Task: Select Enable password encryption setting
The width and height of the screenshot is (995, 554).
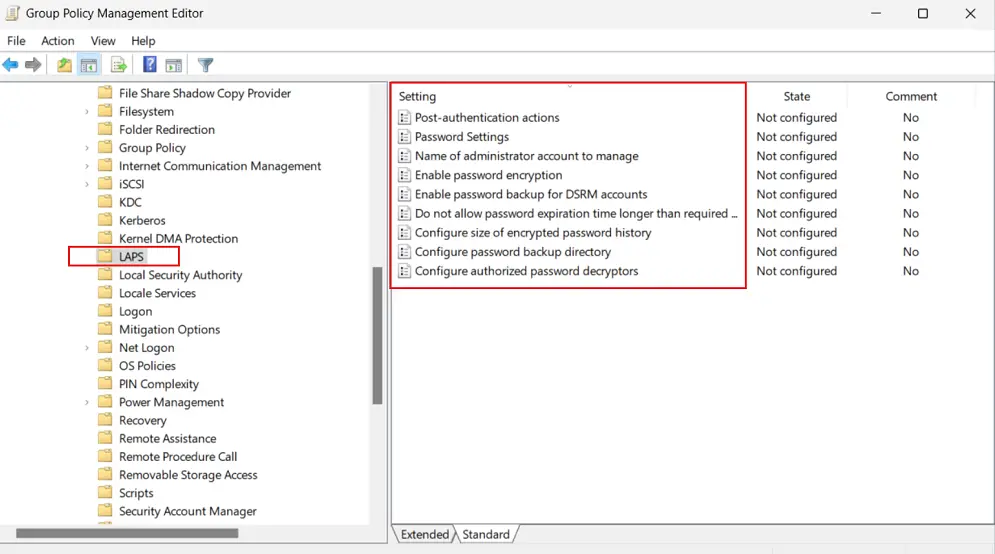Action: 488,175
